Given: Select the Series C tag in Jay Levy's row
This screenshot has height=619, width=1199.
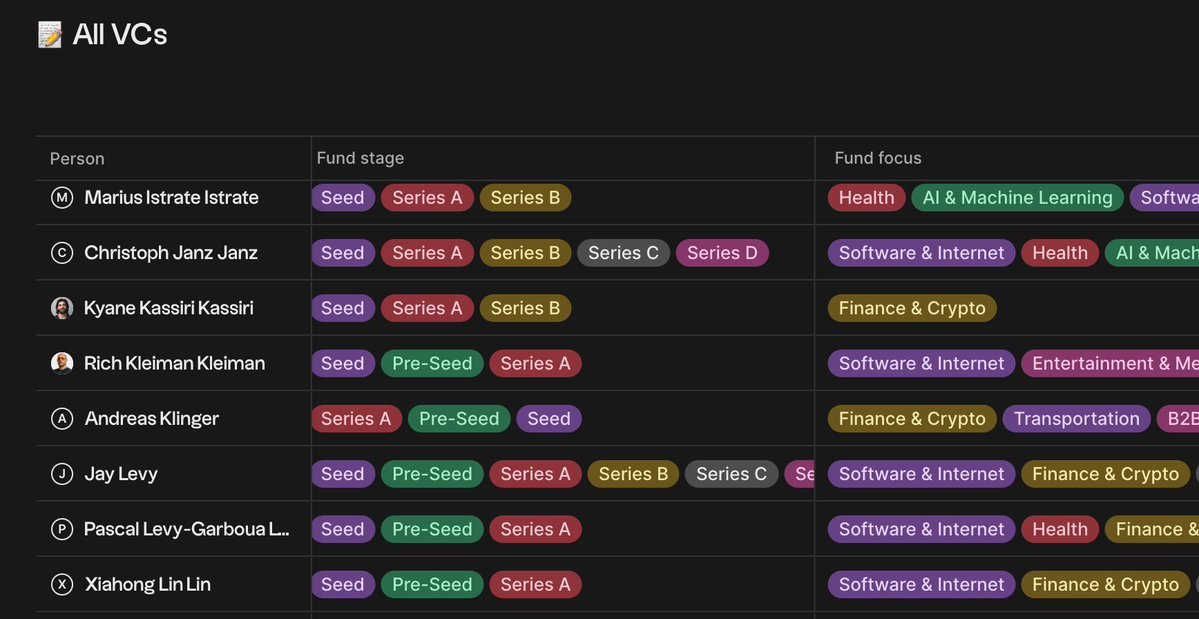Looking at the screenshot, I should tap(731, 474).
